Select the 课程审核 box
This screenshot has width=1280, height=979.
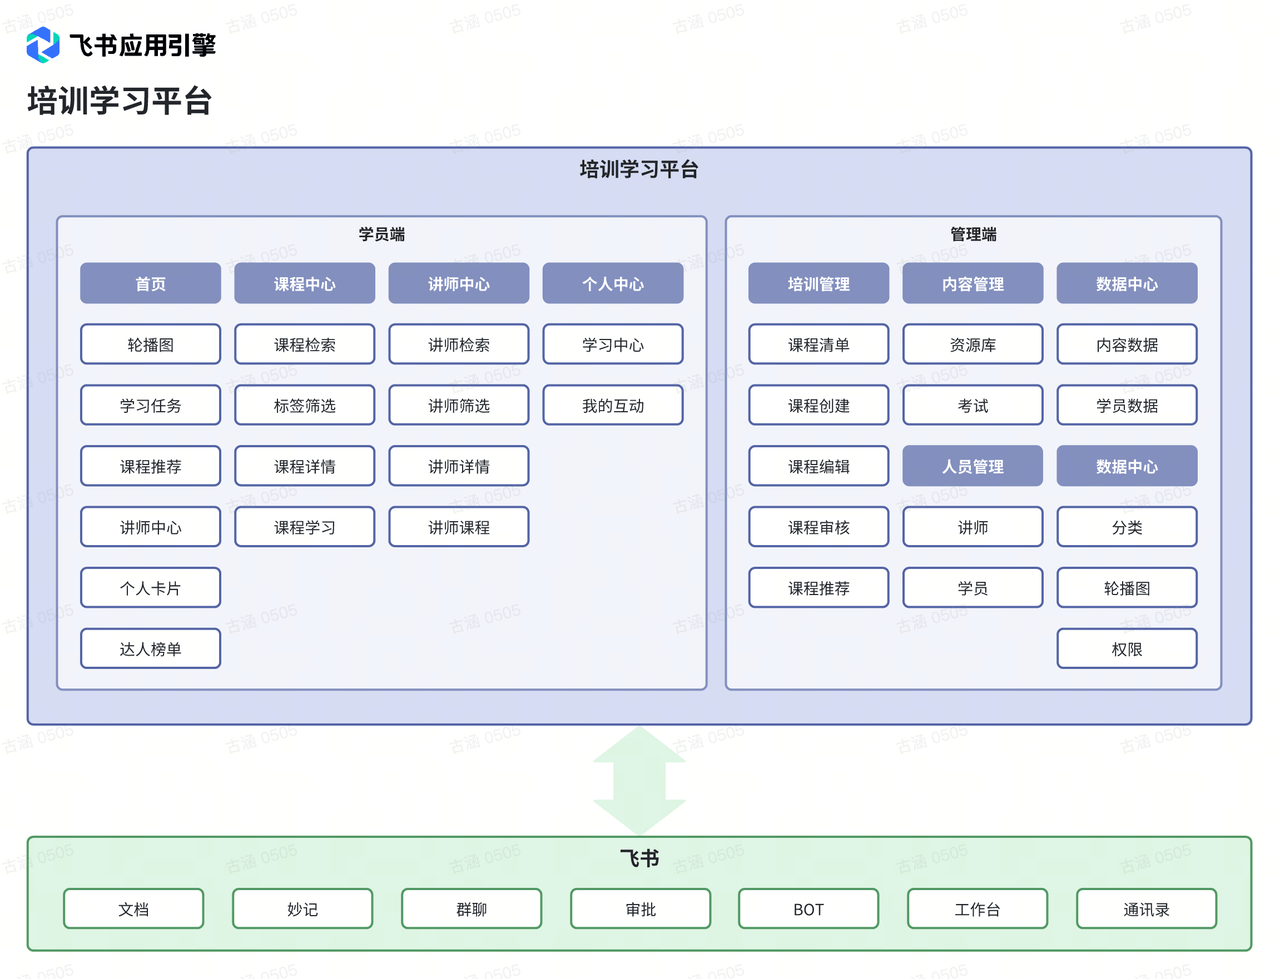pos(819,527)
